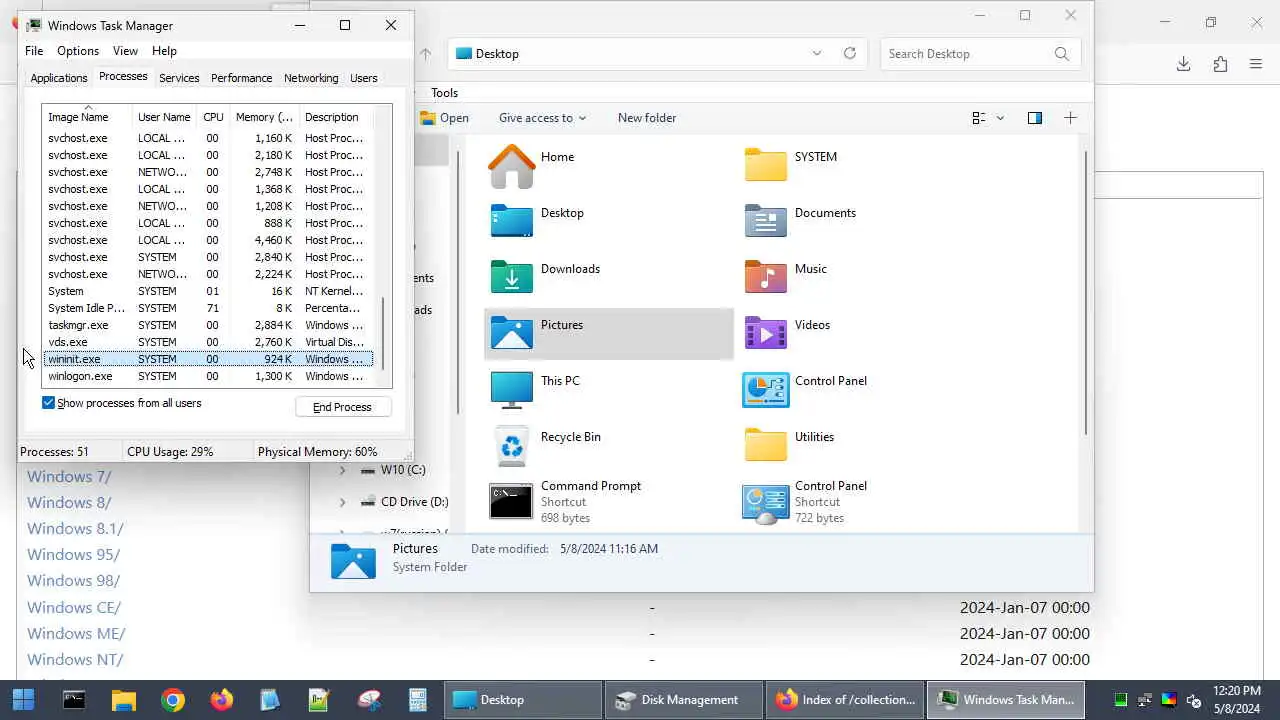Viewport: 1280px width, 720px height.
Task: Switch to the Users tab
Action: click(364, 78)
